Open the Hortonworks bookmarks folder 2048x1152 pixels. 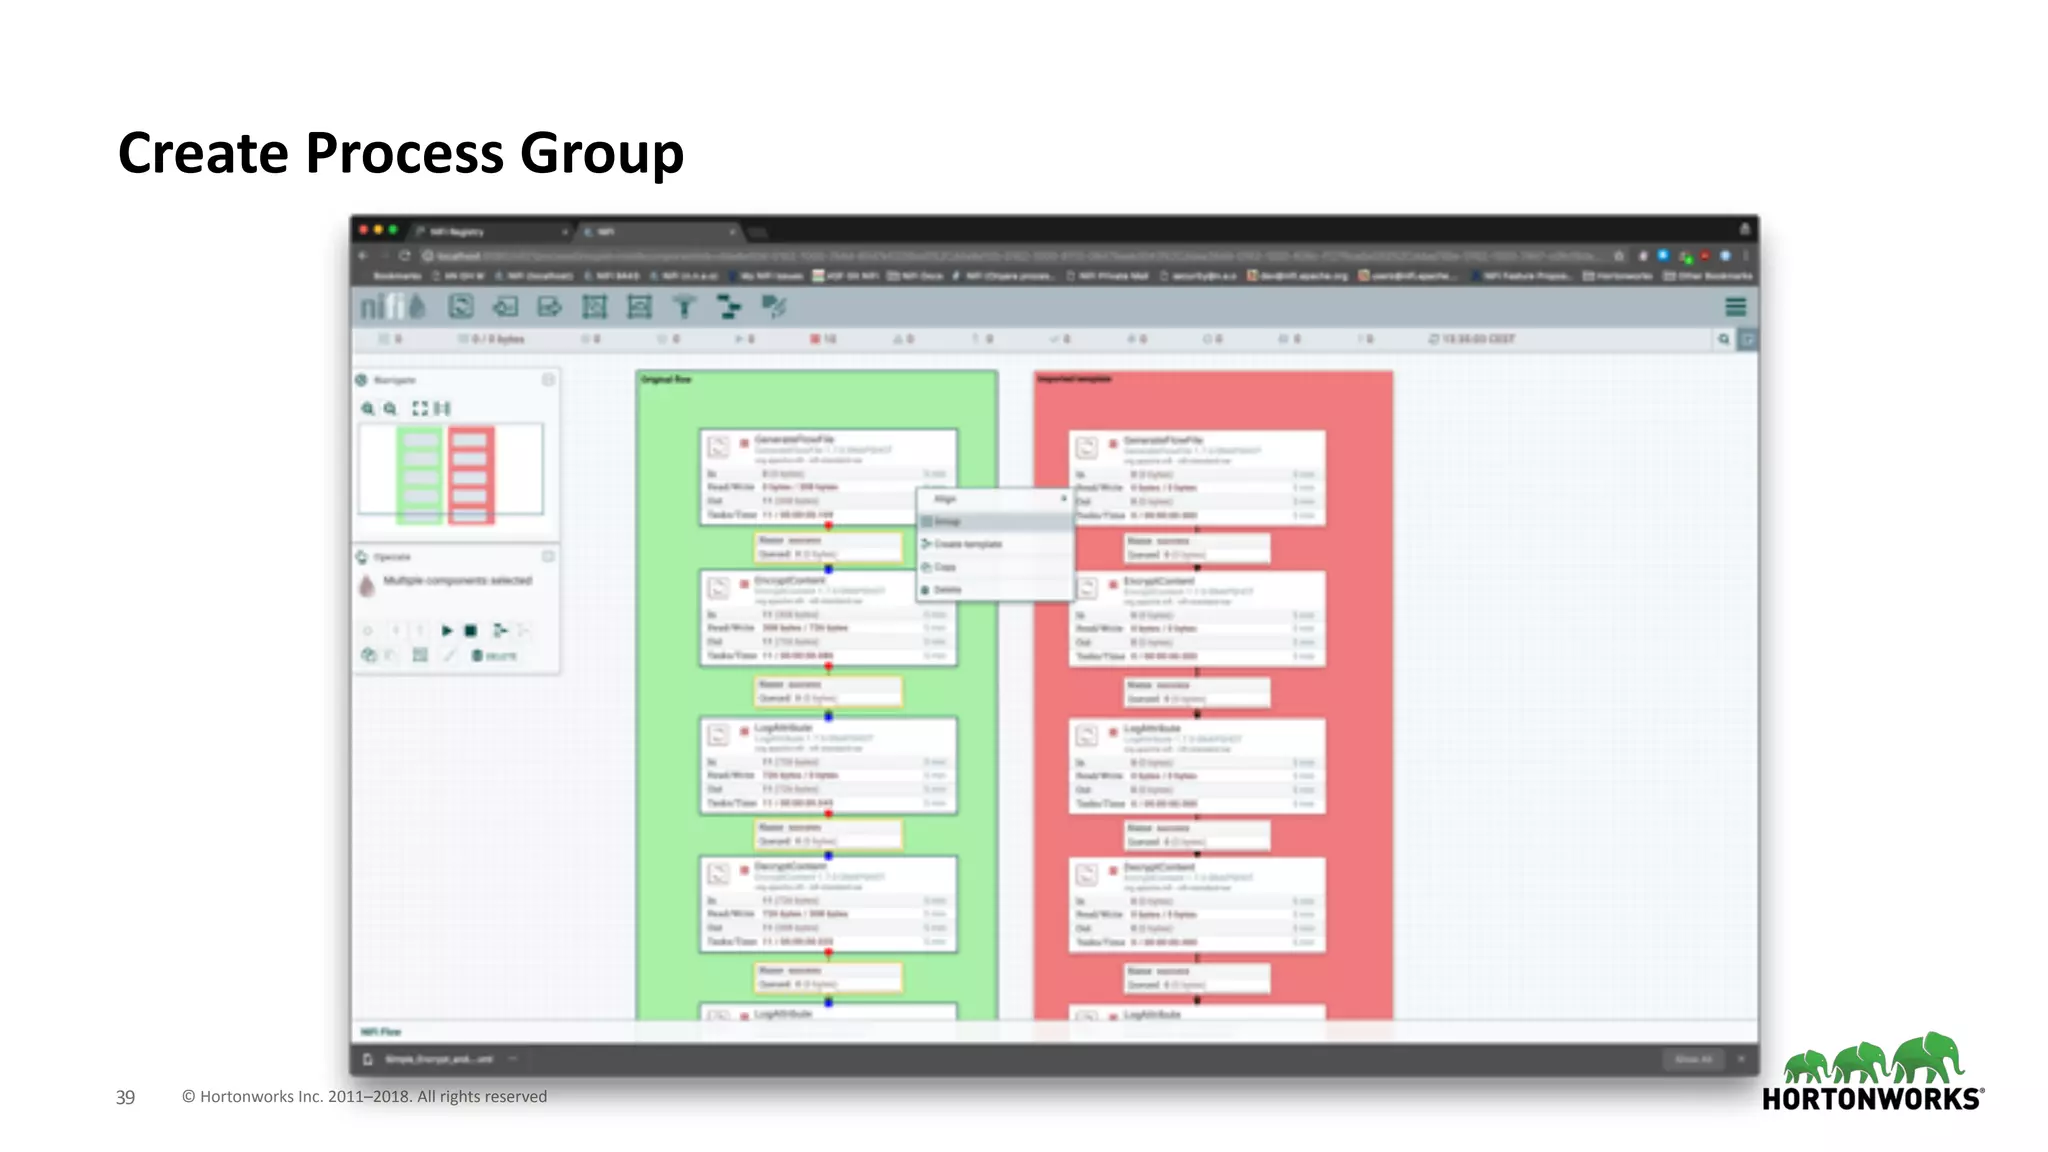click(1616, 276)
